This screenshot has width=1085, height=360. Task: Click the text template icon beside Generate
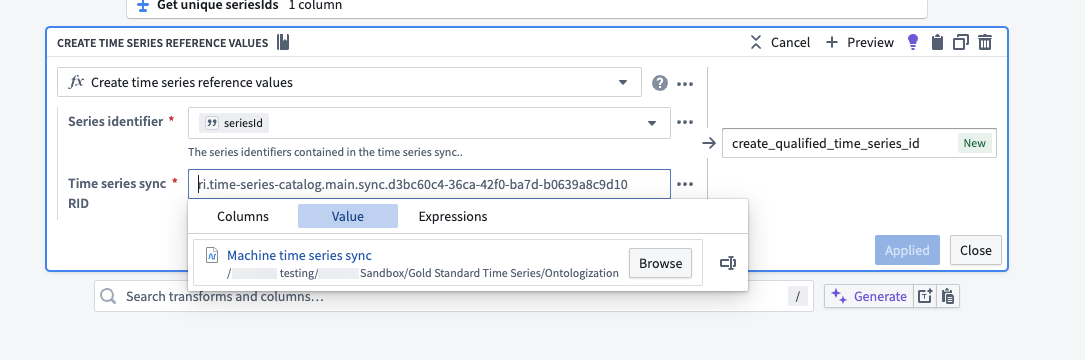[x=924, y=296]
